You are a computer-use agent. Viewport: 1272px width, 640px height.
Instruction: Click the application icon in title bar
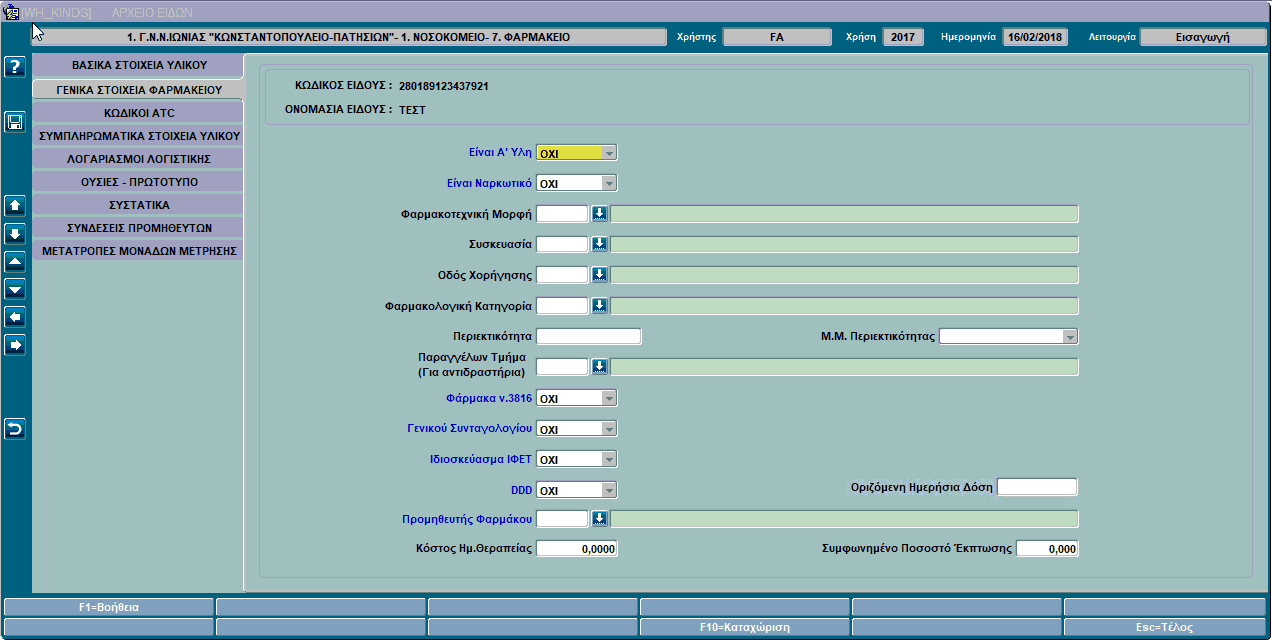pos(12,12)
